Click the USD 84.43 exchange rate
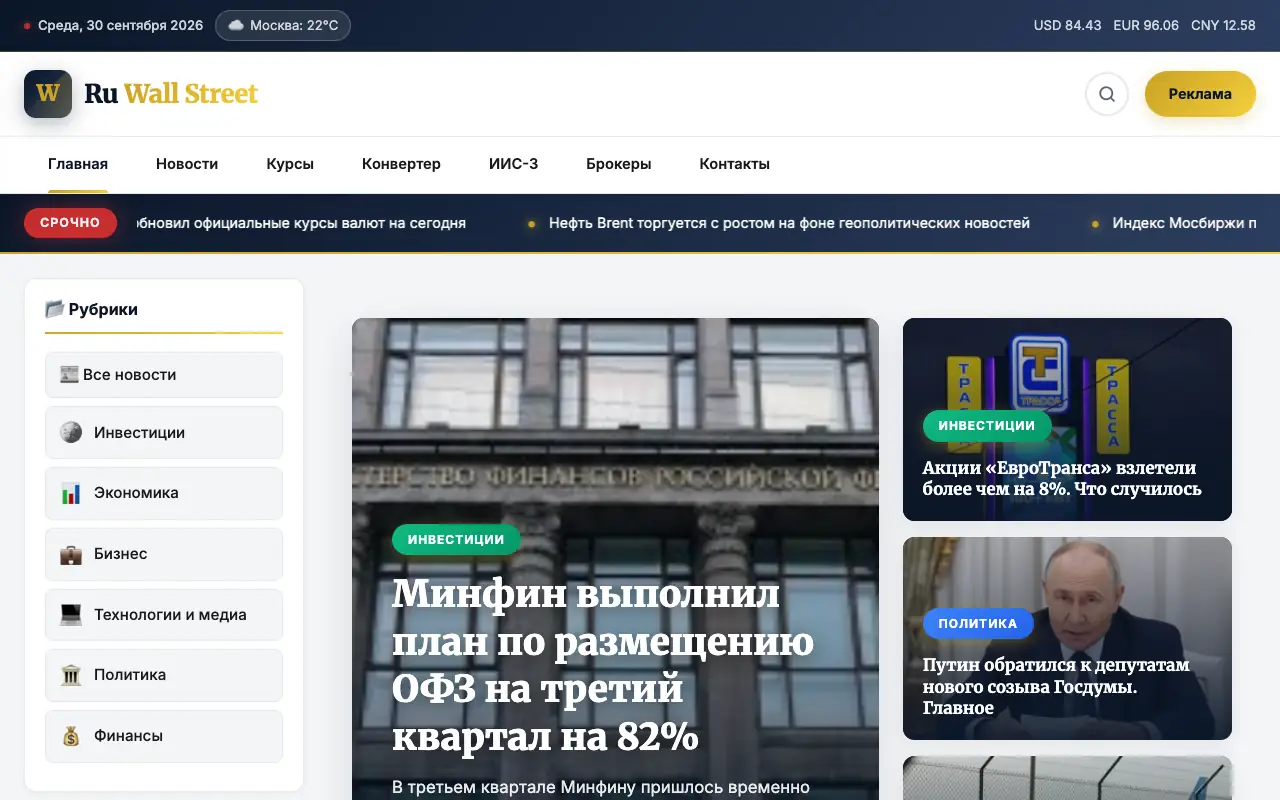The width and height of the screenshot is (1280, 800). [x=1067, y=25]
